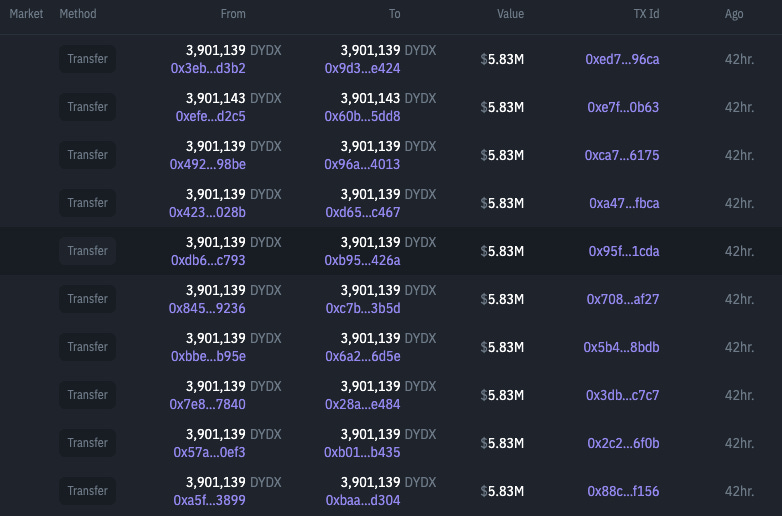Click the Market column header

point(26,14)
